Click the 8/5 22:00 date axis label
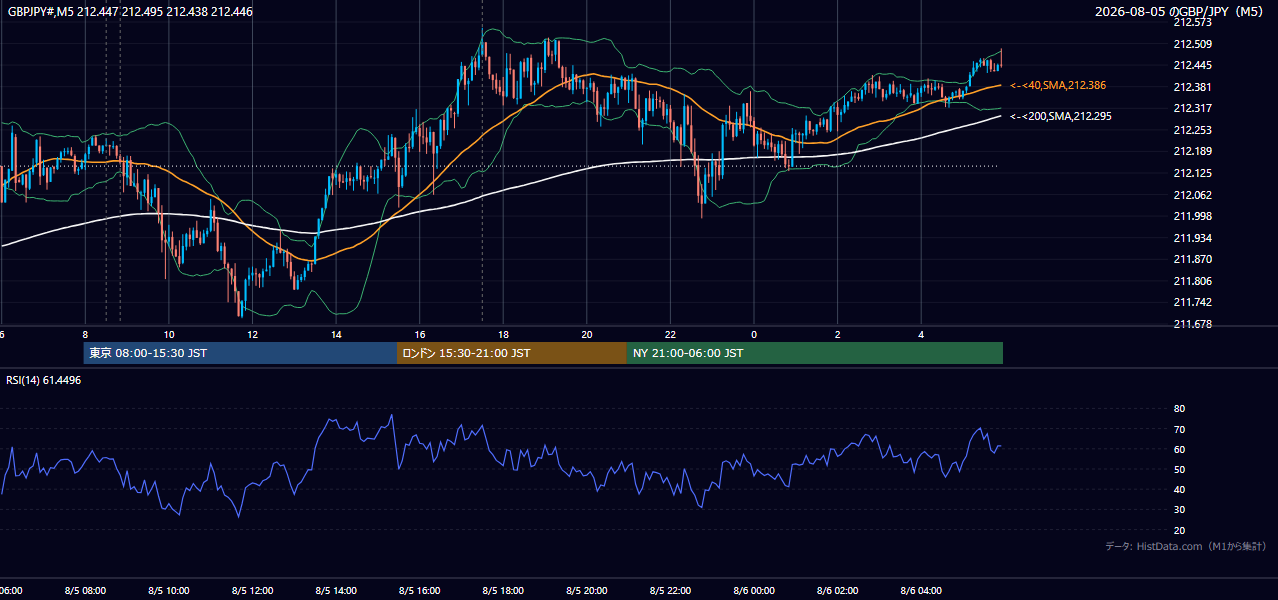The height and width of the screenshot is (600, 1278). 671,591
